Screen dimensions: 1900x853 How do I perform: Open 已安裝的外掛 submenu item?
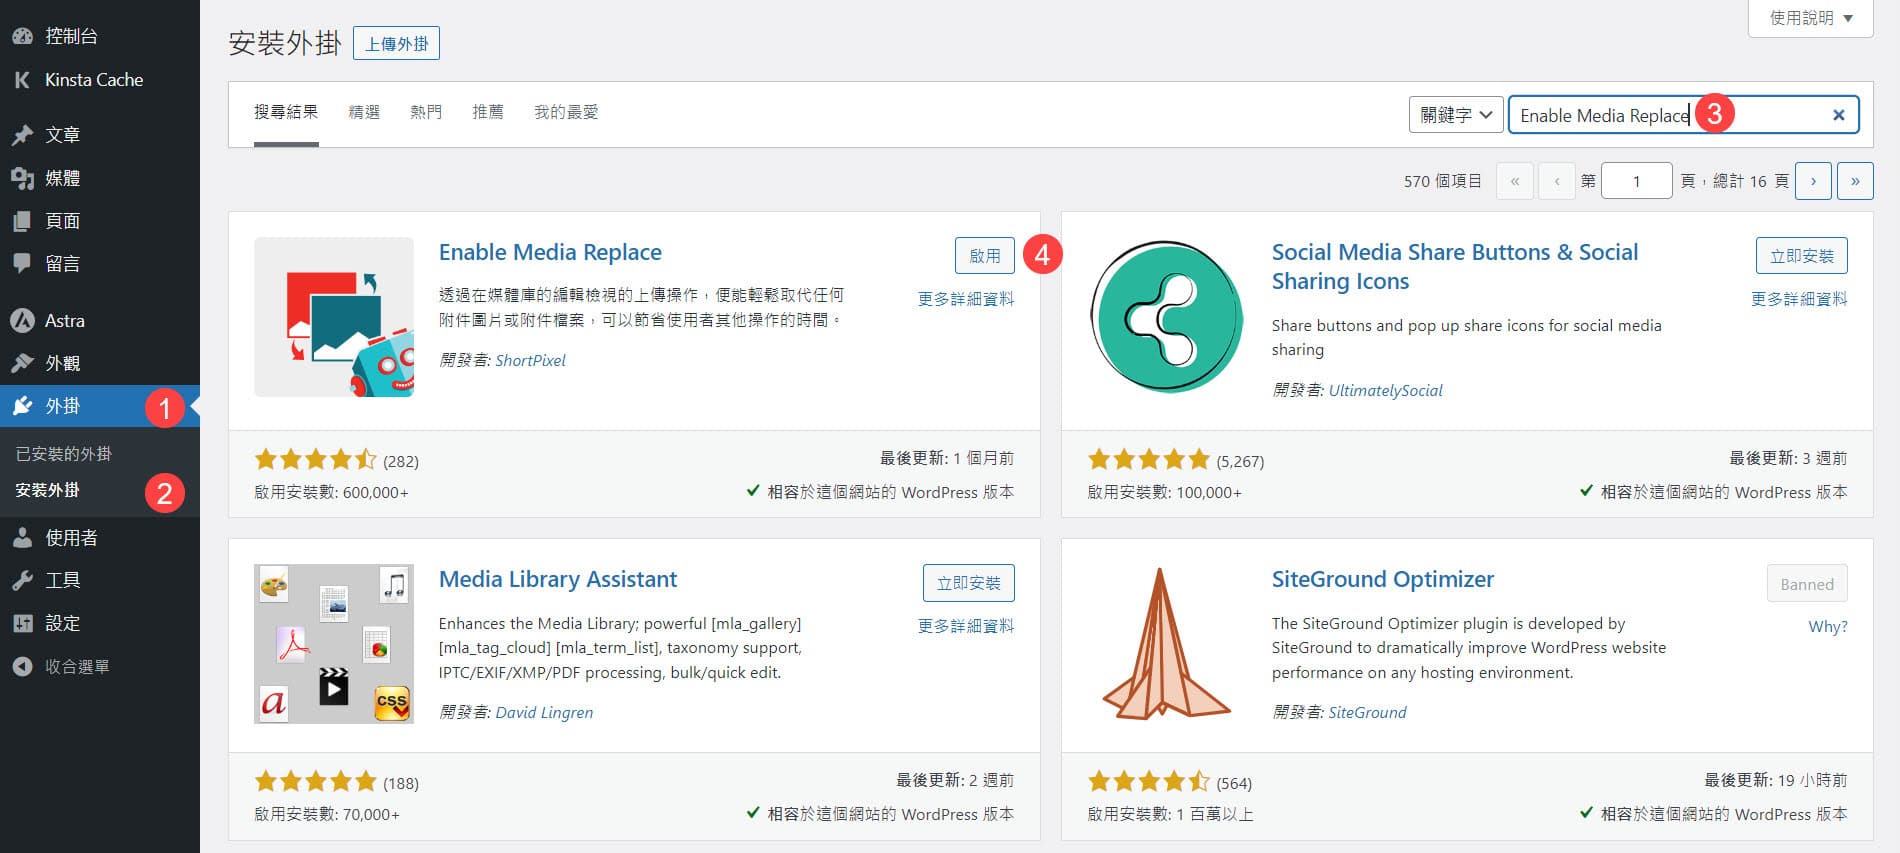point(64,454)
